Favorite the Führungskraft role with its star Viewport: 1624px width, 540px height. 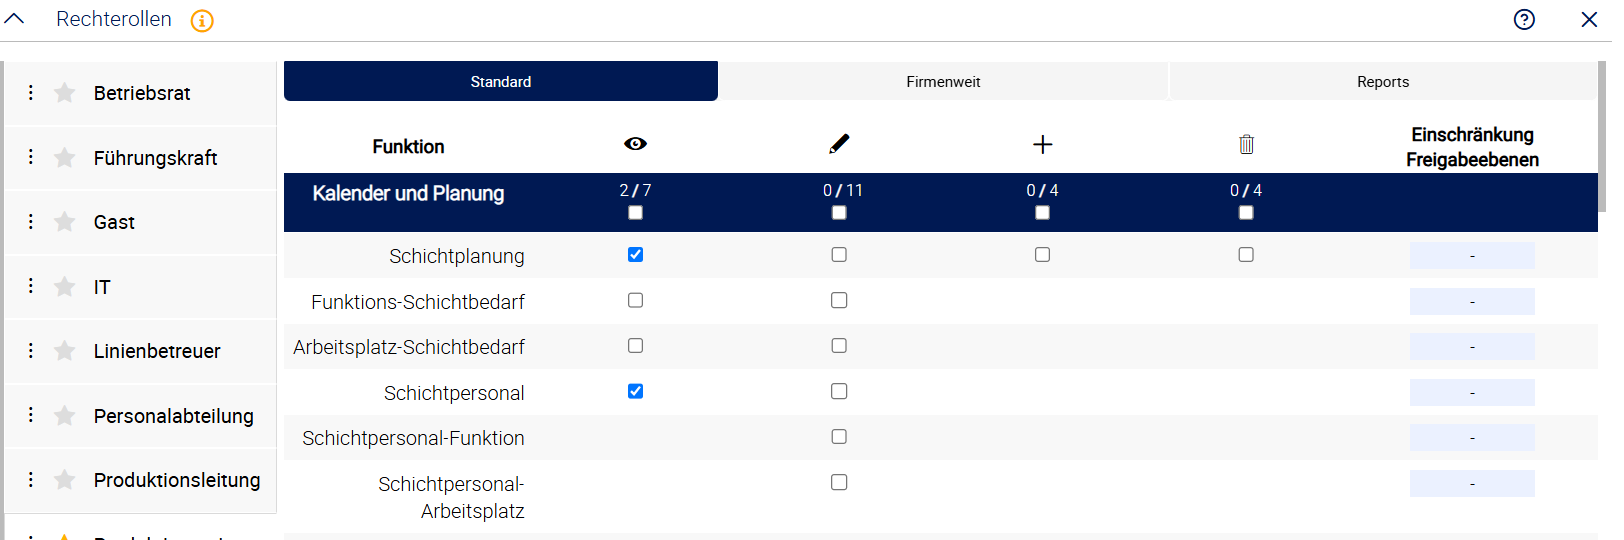(65, 158)
